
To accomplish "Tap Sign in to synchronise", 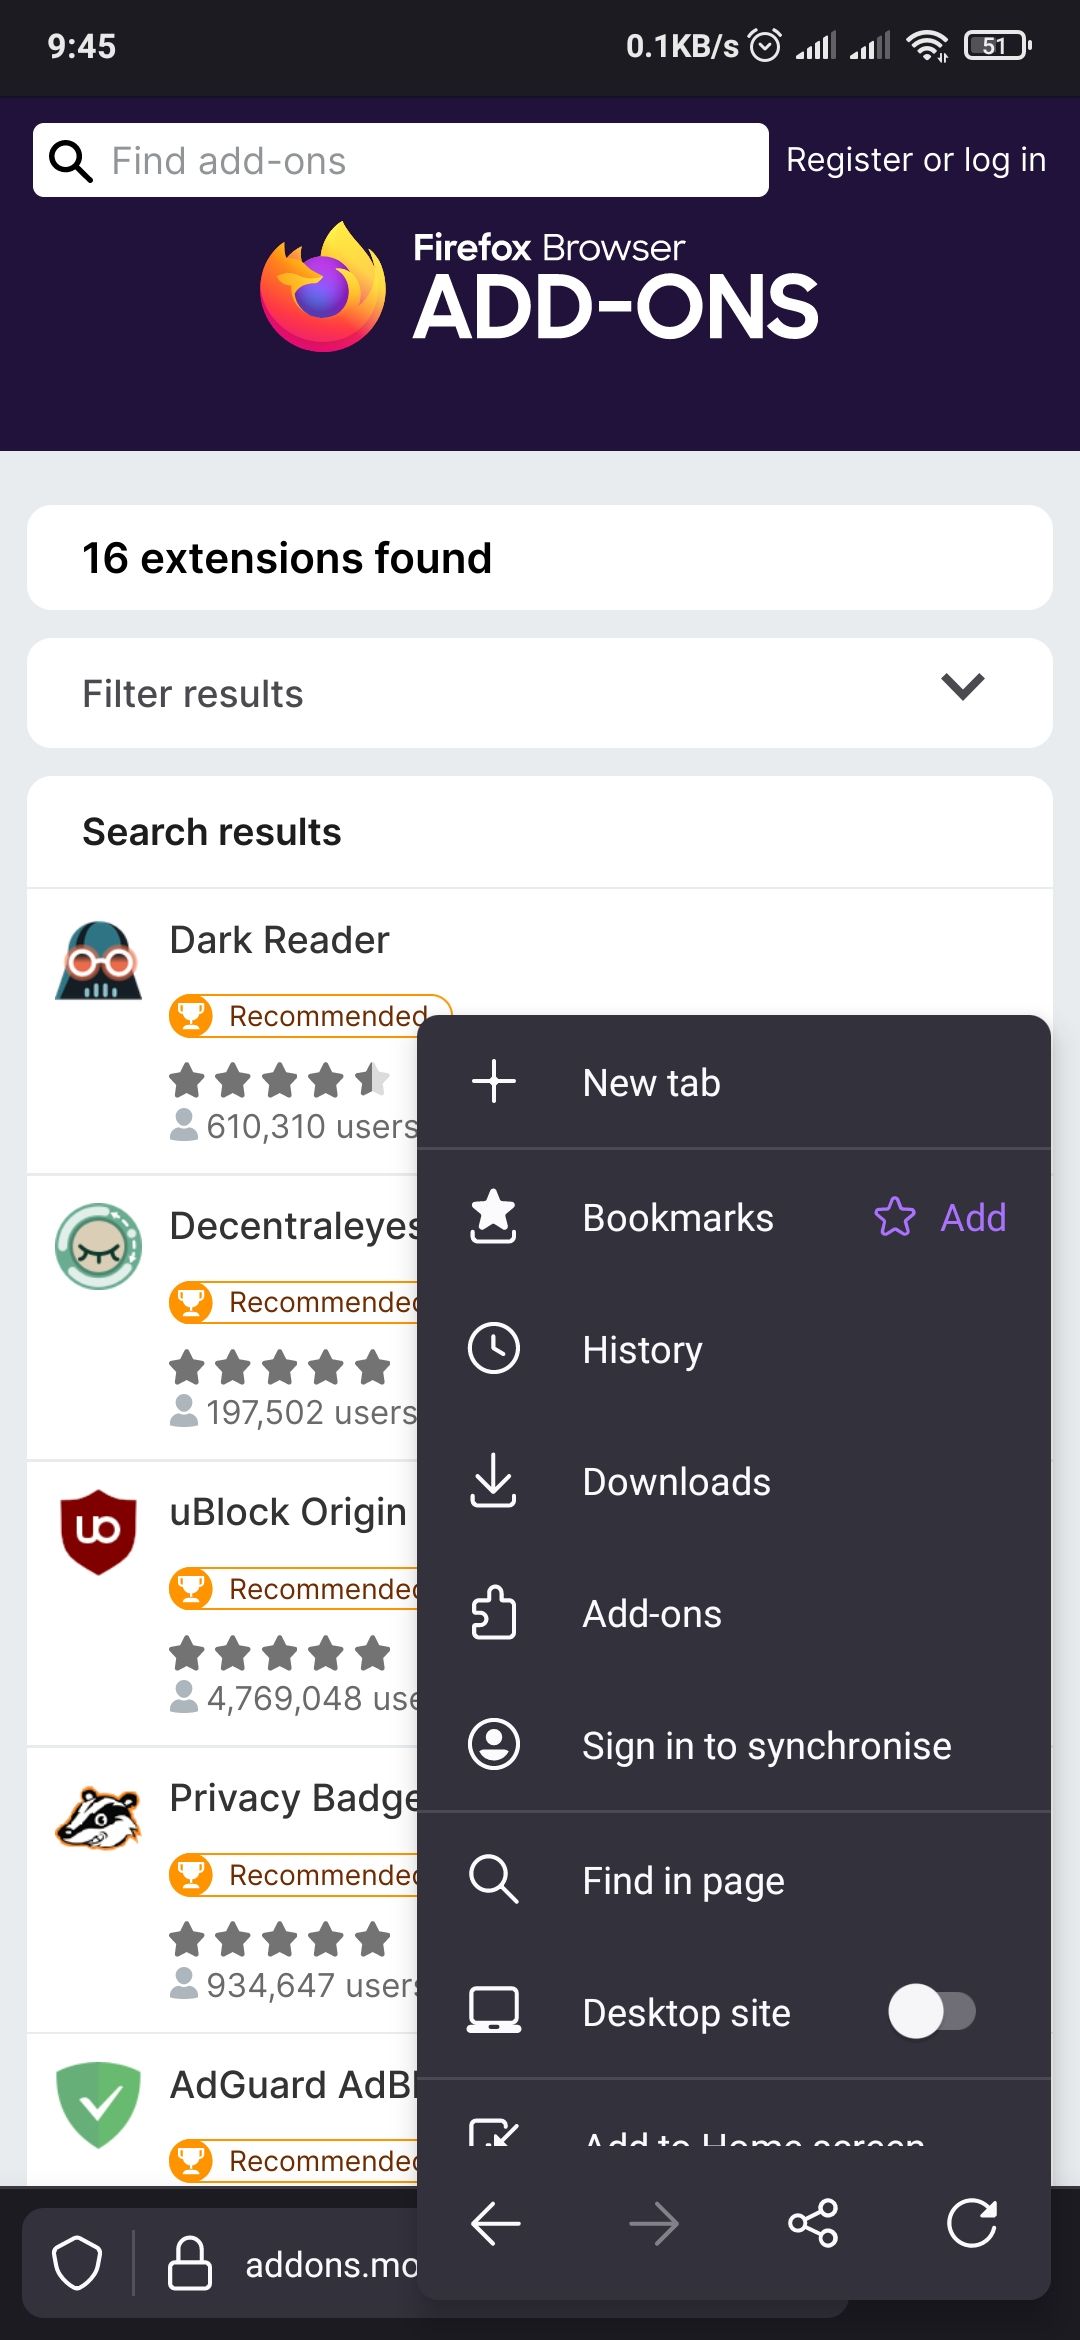I will click(x=766, y=1746).
